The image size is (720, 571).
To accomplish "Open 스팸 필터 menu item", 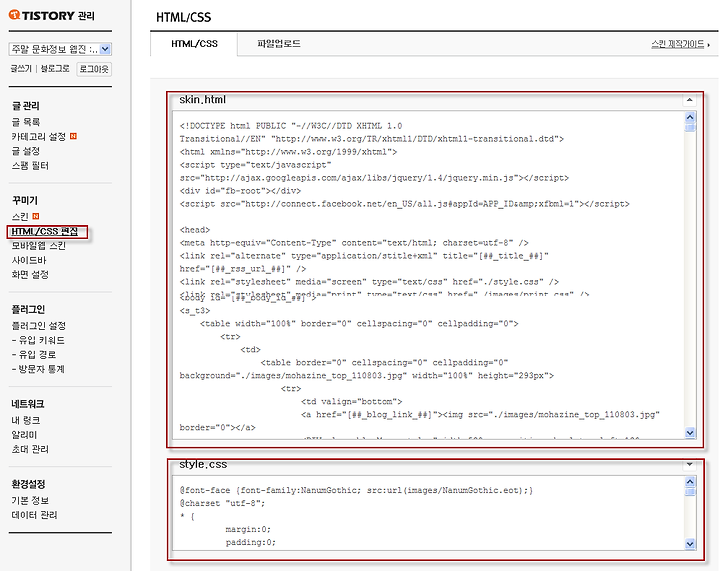I will coord(30,166).
